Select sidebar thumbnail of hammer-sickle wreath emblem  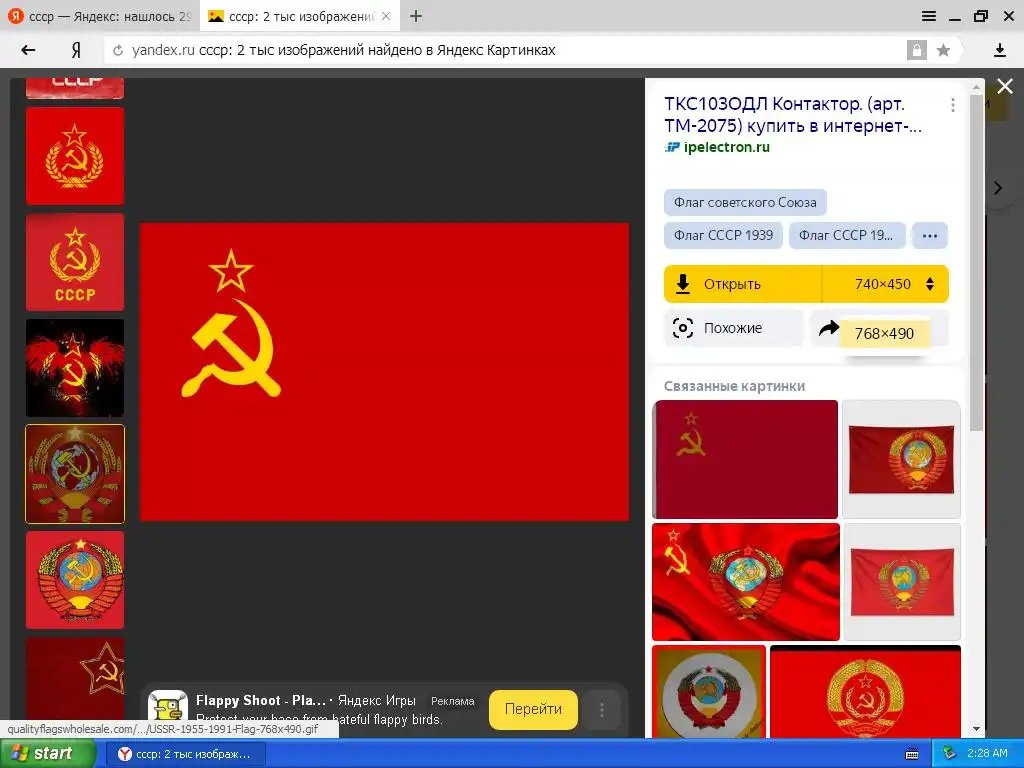point(74,156)
